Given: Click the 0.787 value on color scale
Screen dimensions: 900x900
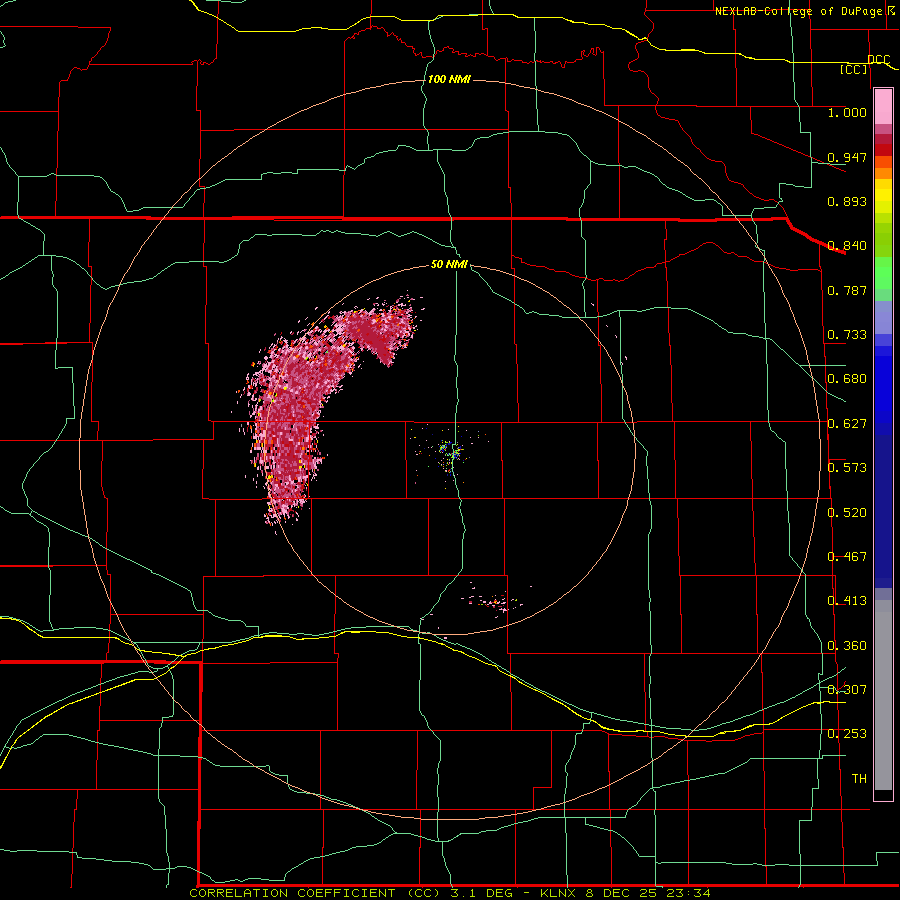Looking at the screenshot, I should point(847,290).
